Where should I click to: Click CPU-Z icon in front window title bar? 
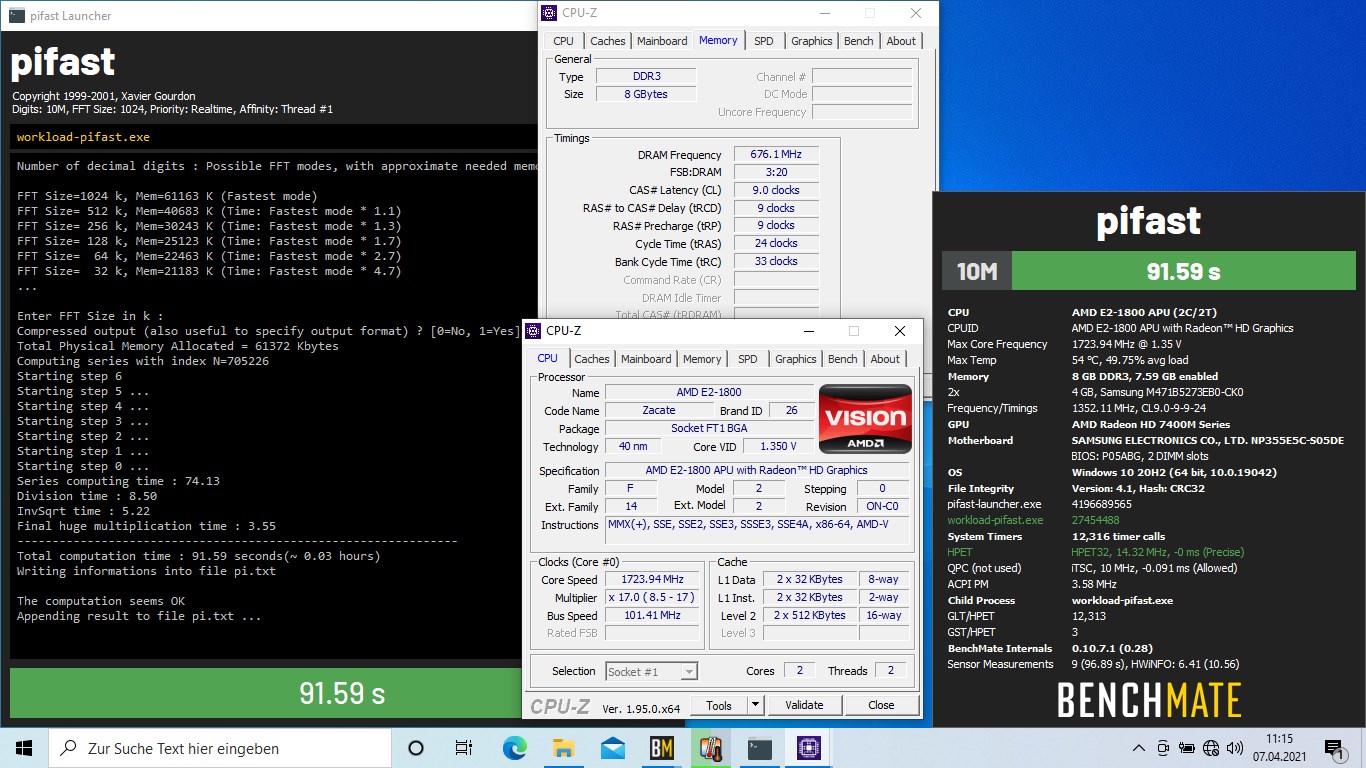[x=533, y=331]
